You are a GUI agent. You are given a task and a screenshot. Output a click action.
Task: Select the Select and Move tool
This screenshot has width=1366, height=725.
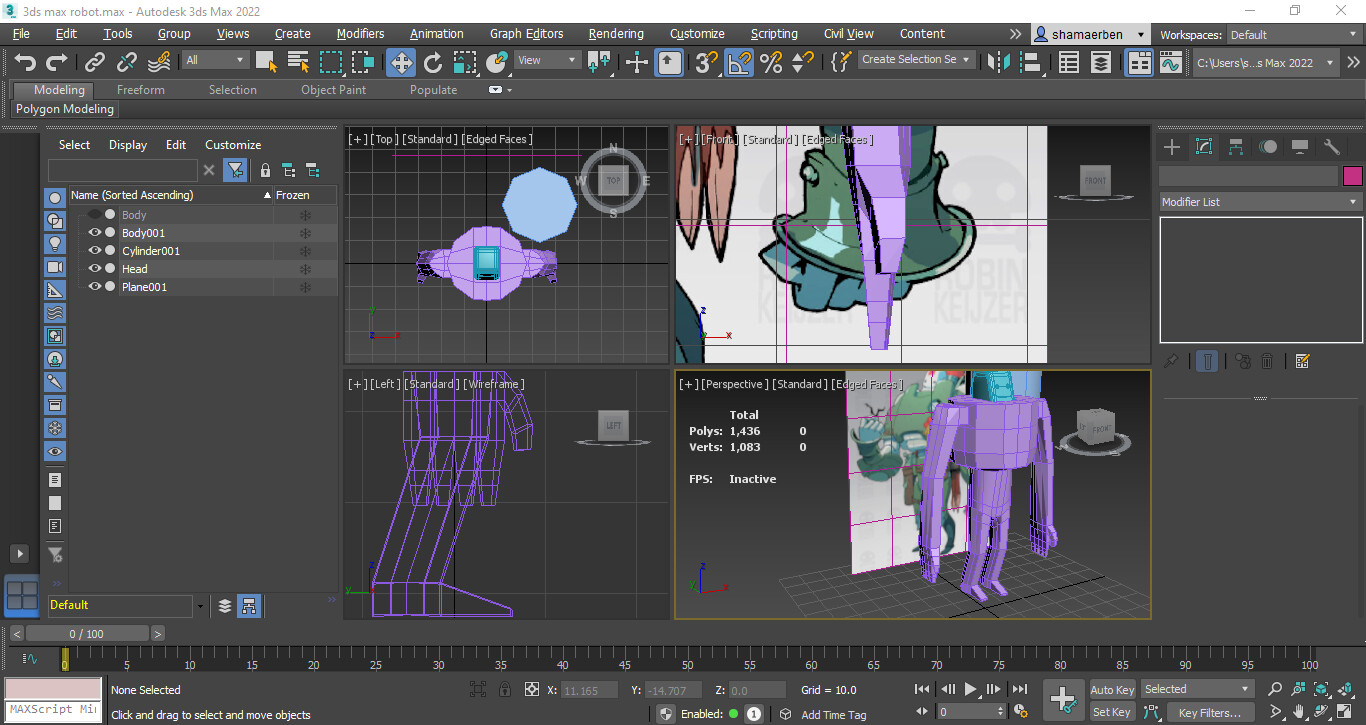click(x=400, y=62)
